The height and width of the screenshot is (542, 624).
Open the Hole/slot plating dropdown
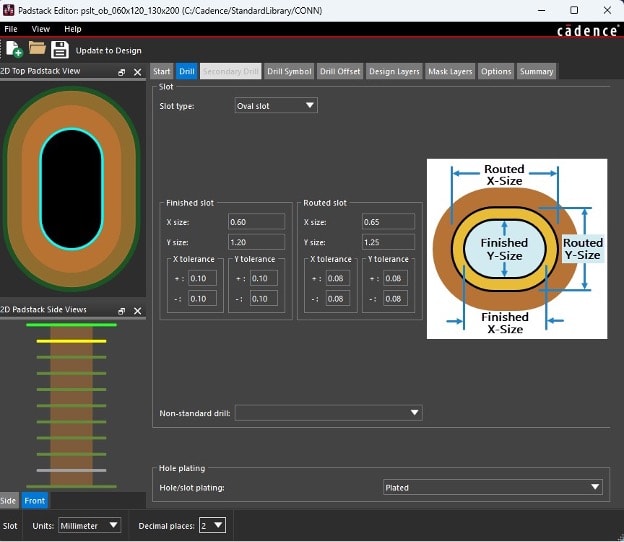pos(493,487)
